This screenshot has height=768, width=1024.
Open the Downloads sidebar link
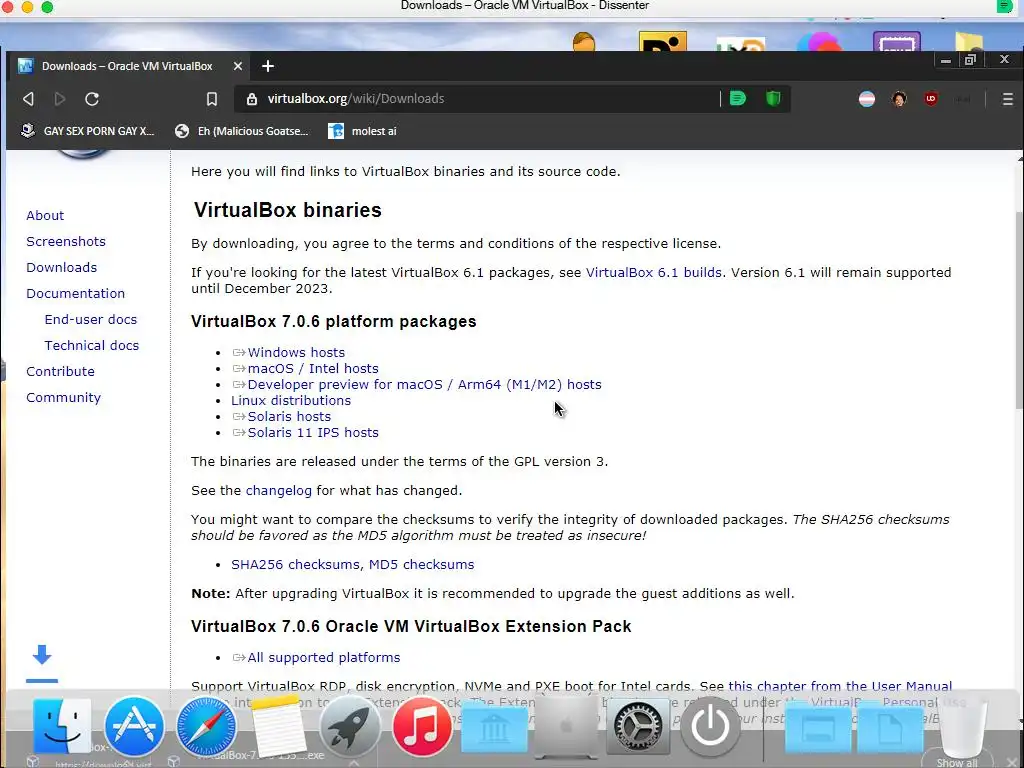pyautogui.click(x=61, y=268)
